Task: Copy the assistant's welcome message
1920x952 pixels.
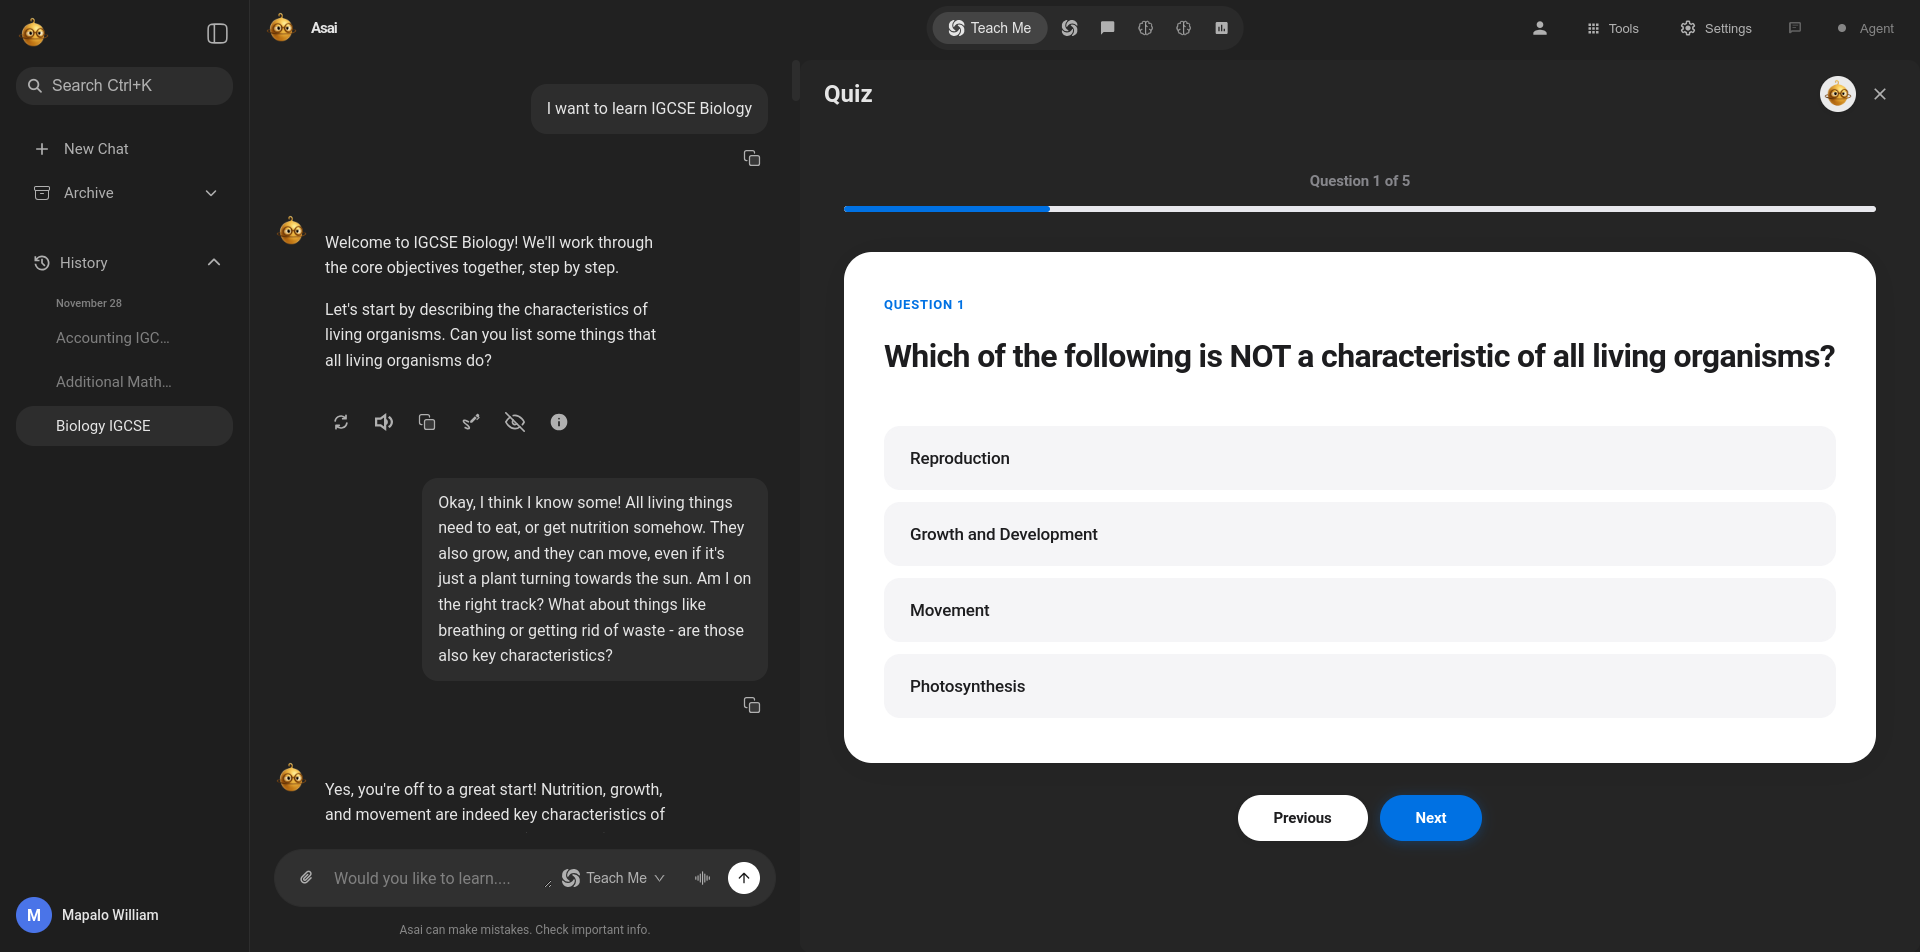Action: [427, 421]
